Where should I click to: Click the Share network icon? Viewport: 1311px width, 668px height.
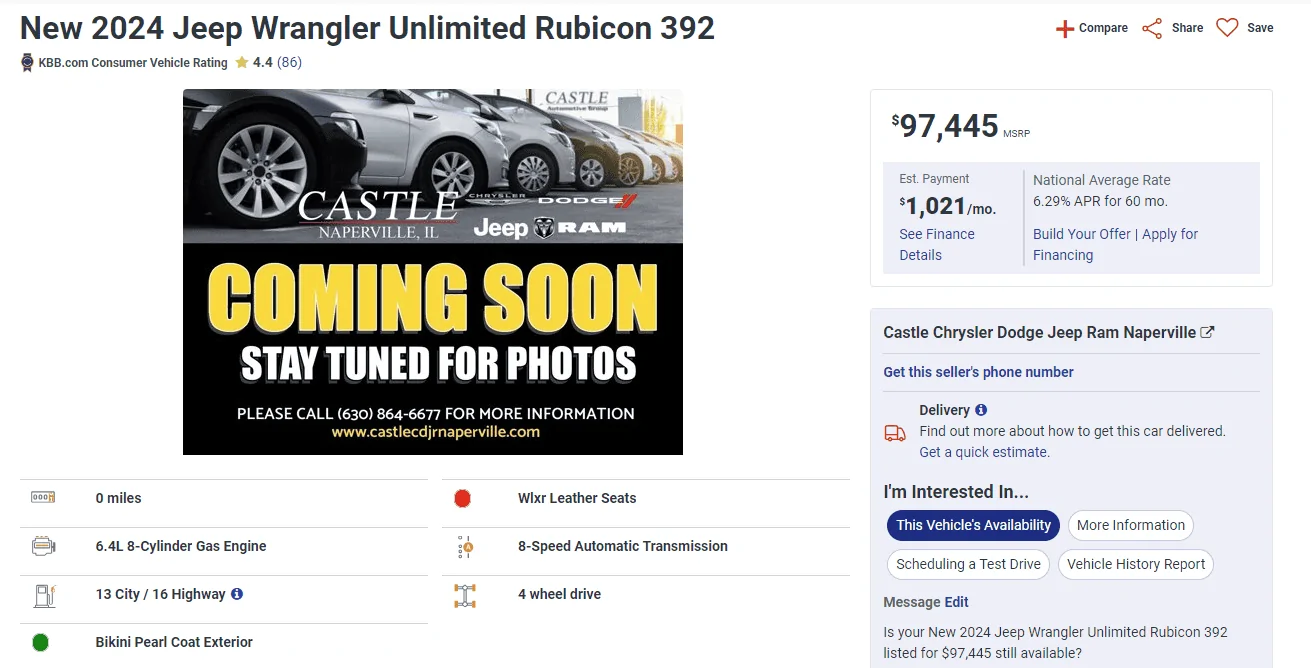(1152, 28)
